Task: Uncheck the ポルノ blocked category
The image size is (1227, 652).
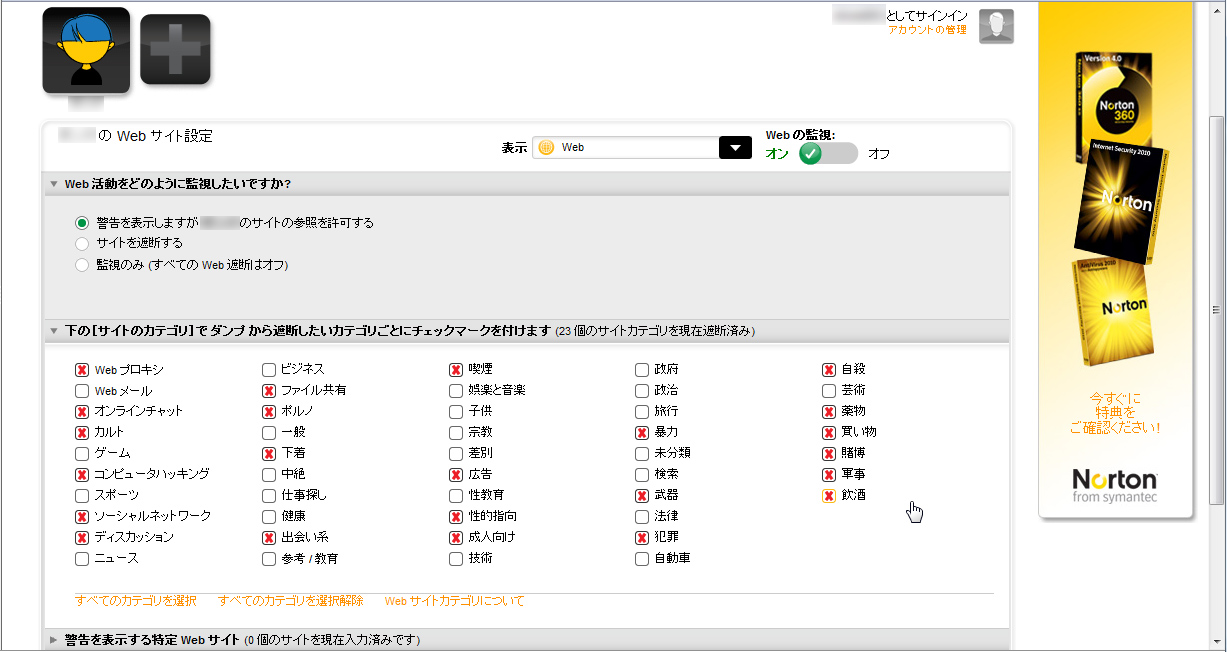Action: (268, 411)
